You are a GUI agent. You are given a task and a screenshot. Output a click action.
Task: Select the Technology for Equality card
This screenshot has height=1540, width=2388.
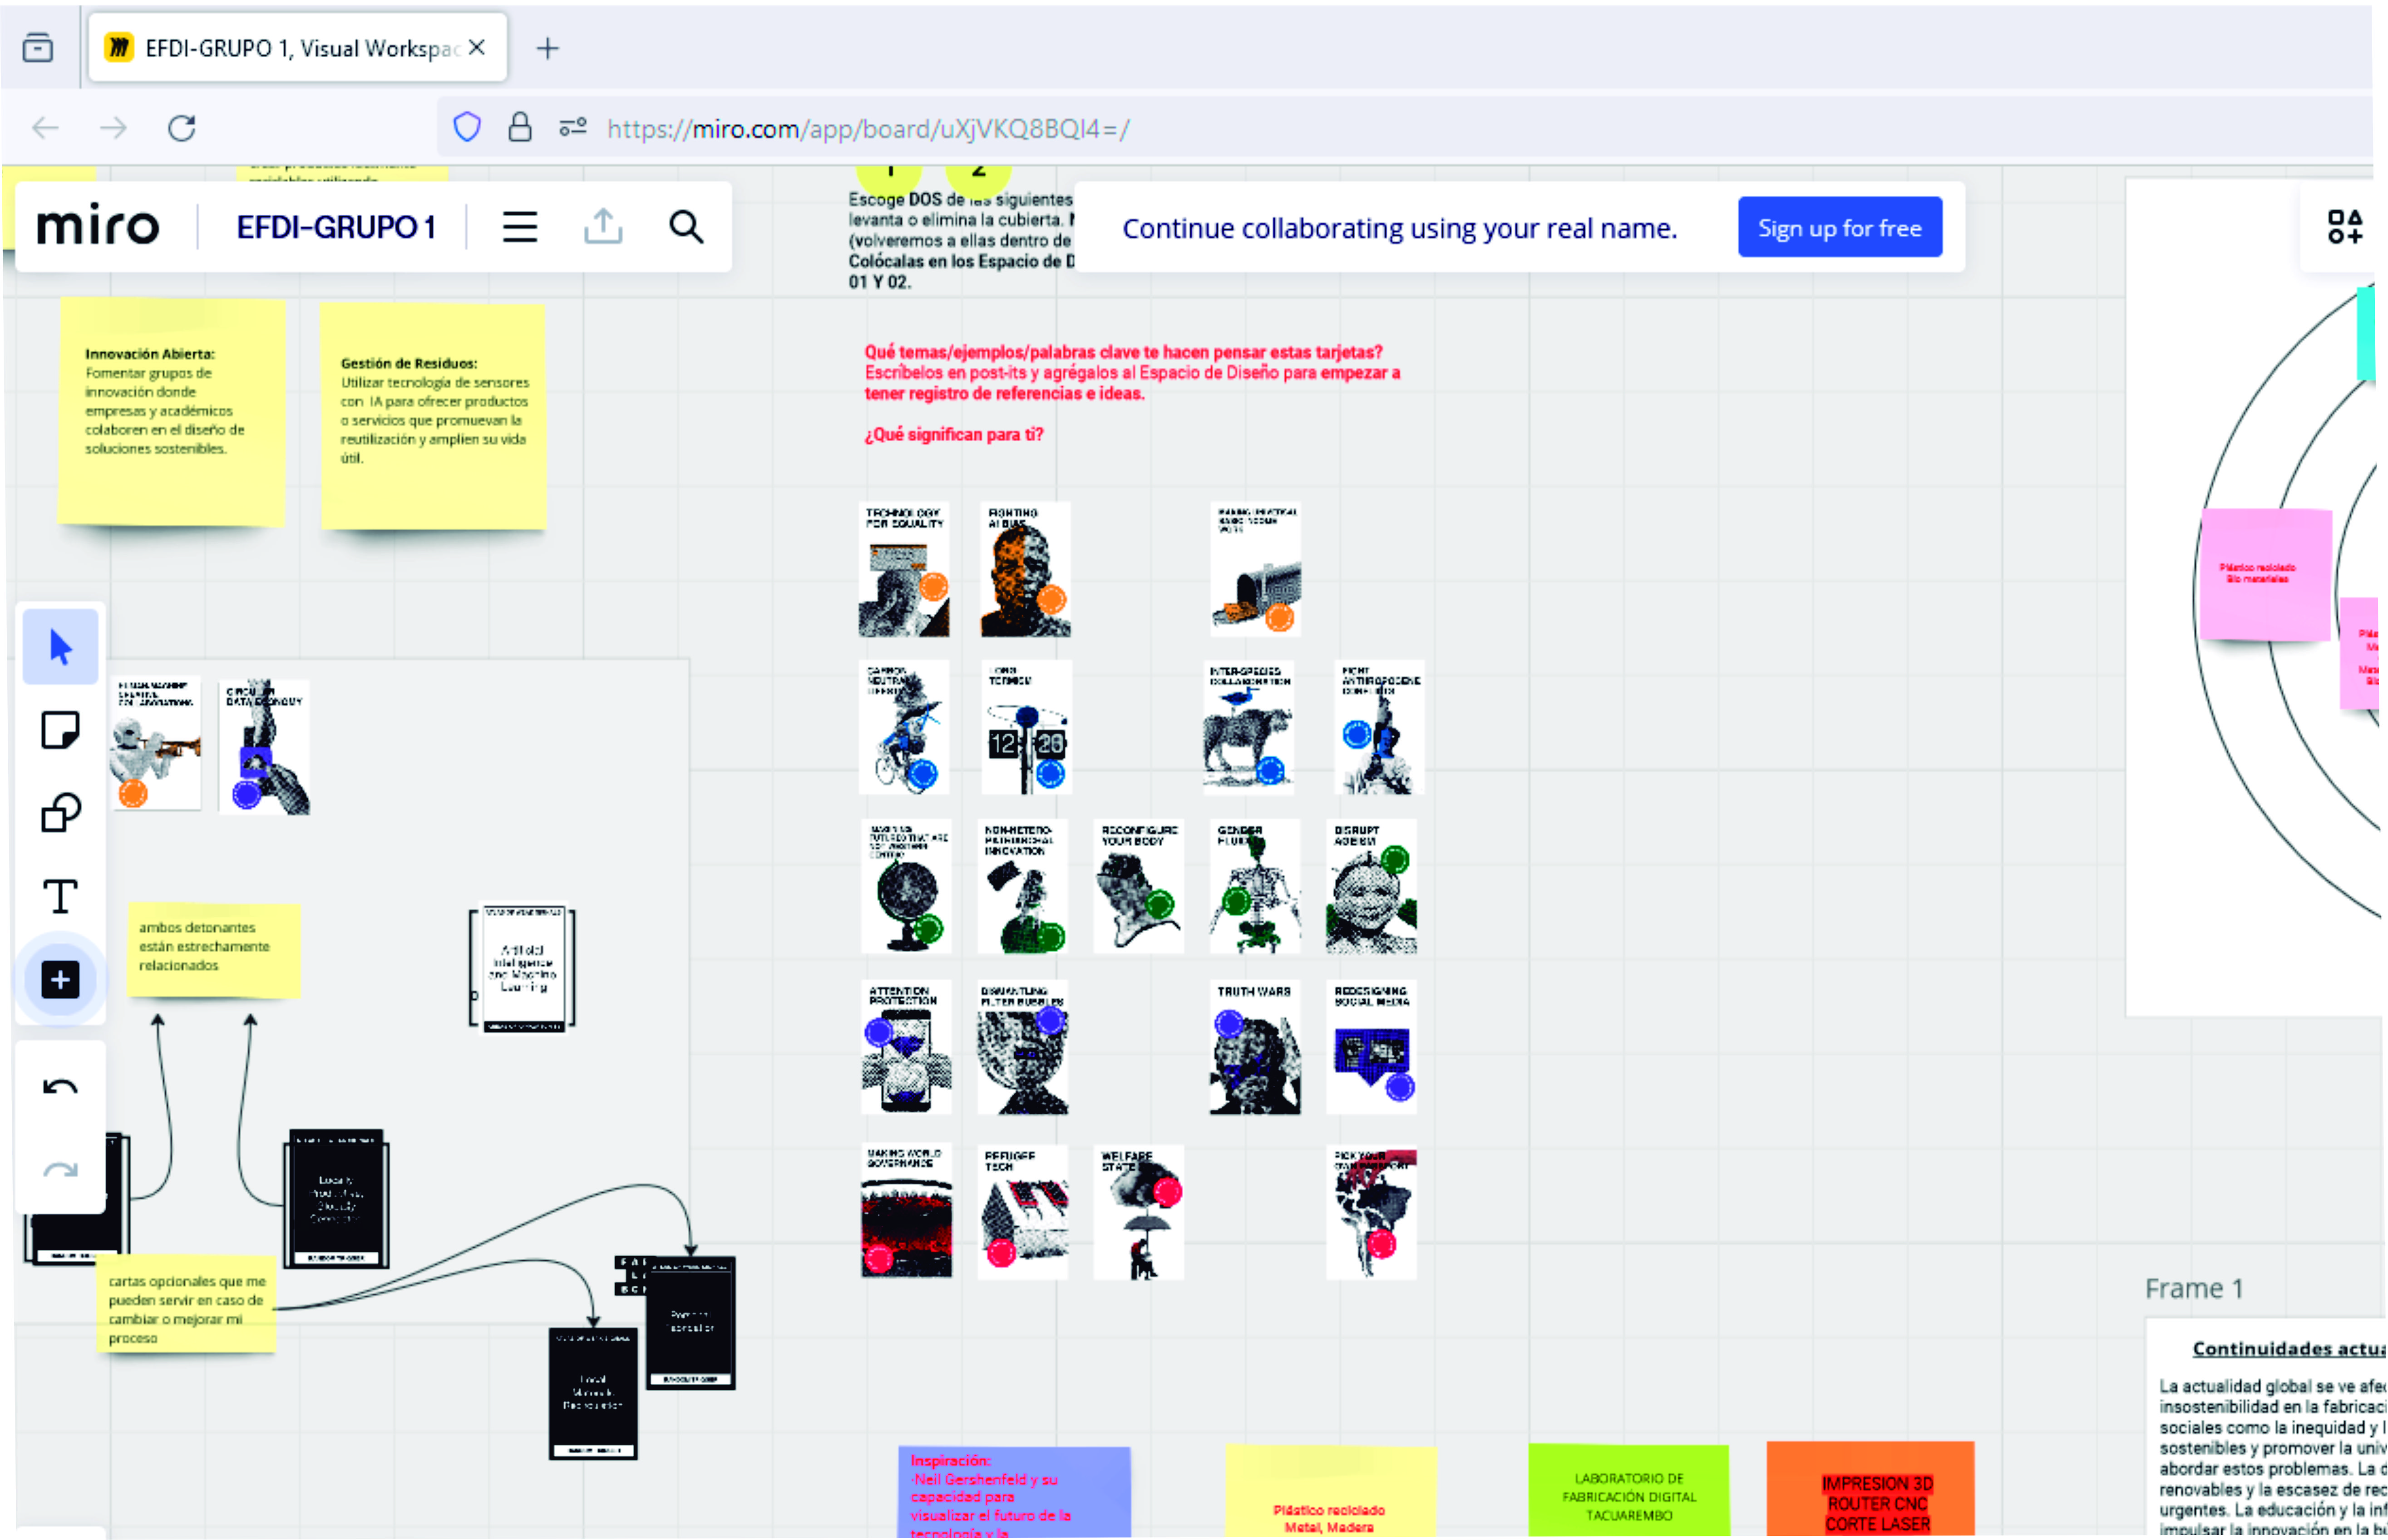(x=904, y=570)
